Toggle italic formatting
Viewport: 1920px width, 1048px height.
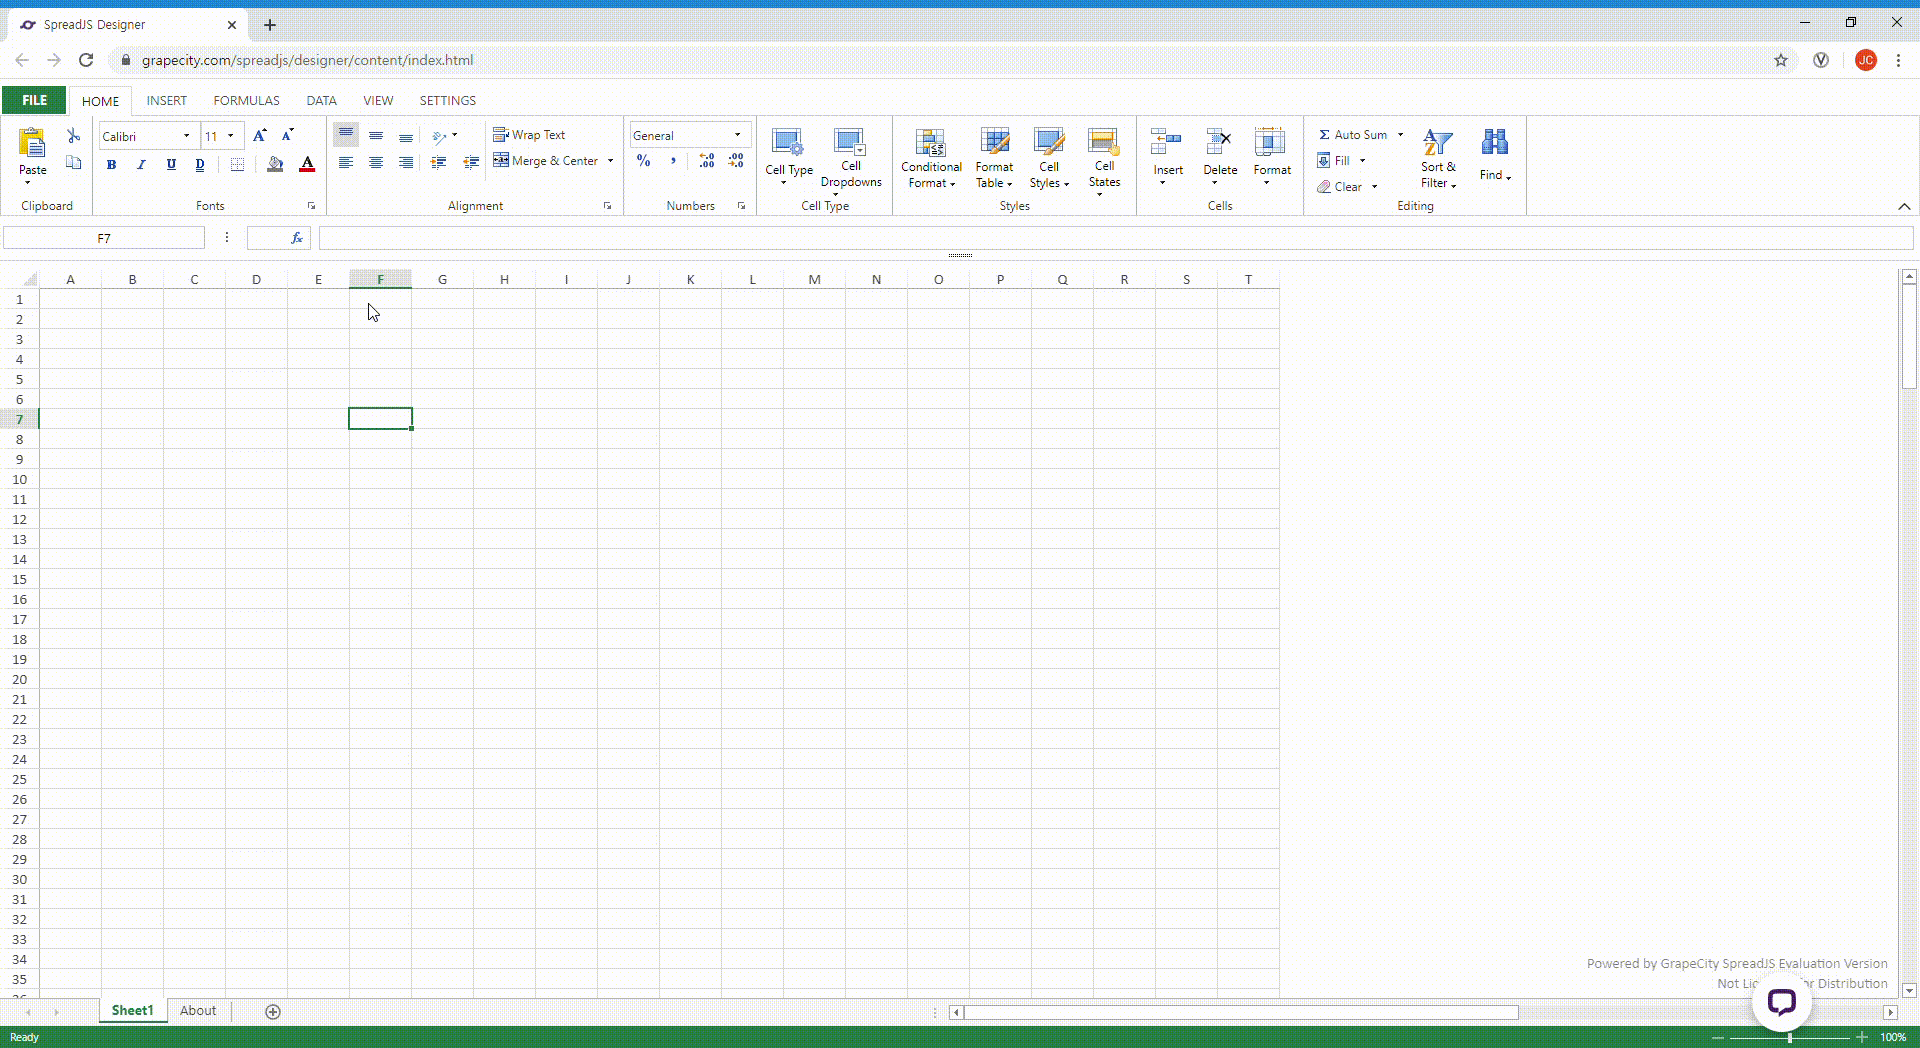click(x=141, y=164)
